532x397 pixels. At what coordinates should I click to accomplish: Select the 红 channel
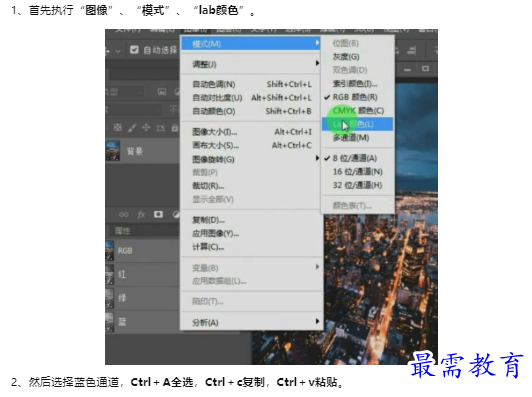pyautogui.click(x=142, y=274)
